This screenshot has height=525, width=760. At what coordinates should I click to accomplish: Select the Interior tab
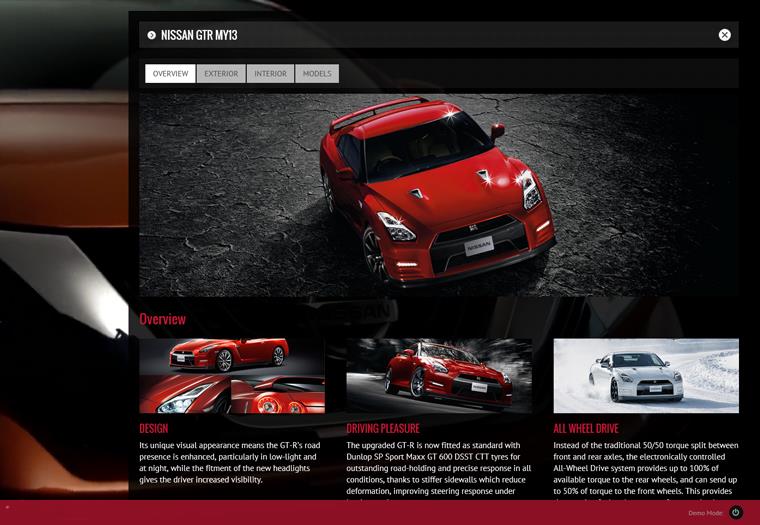coord(270,73)
